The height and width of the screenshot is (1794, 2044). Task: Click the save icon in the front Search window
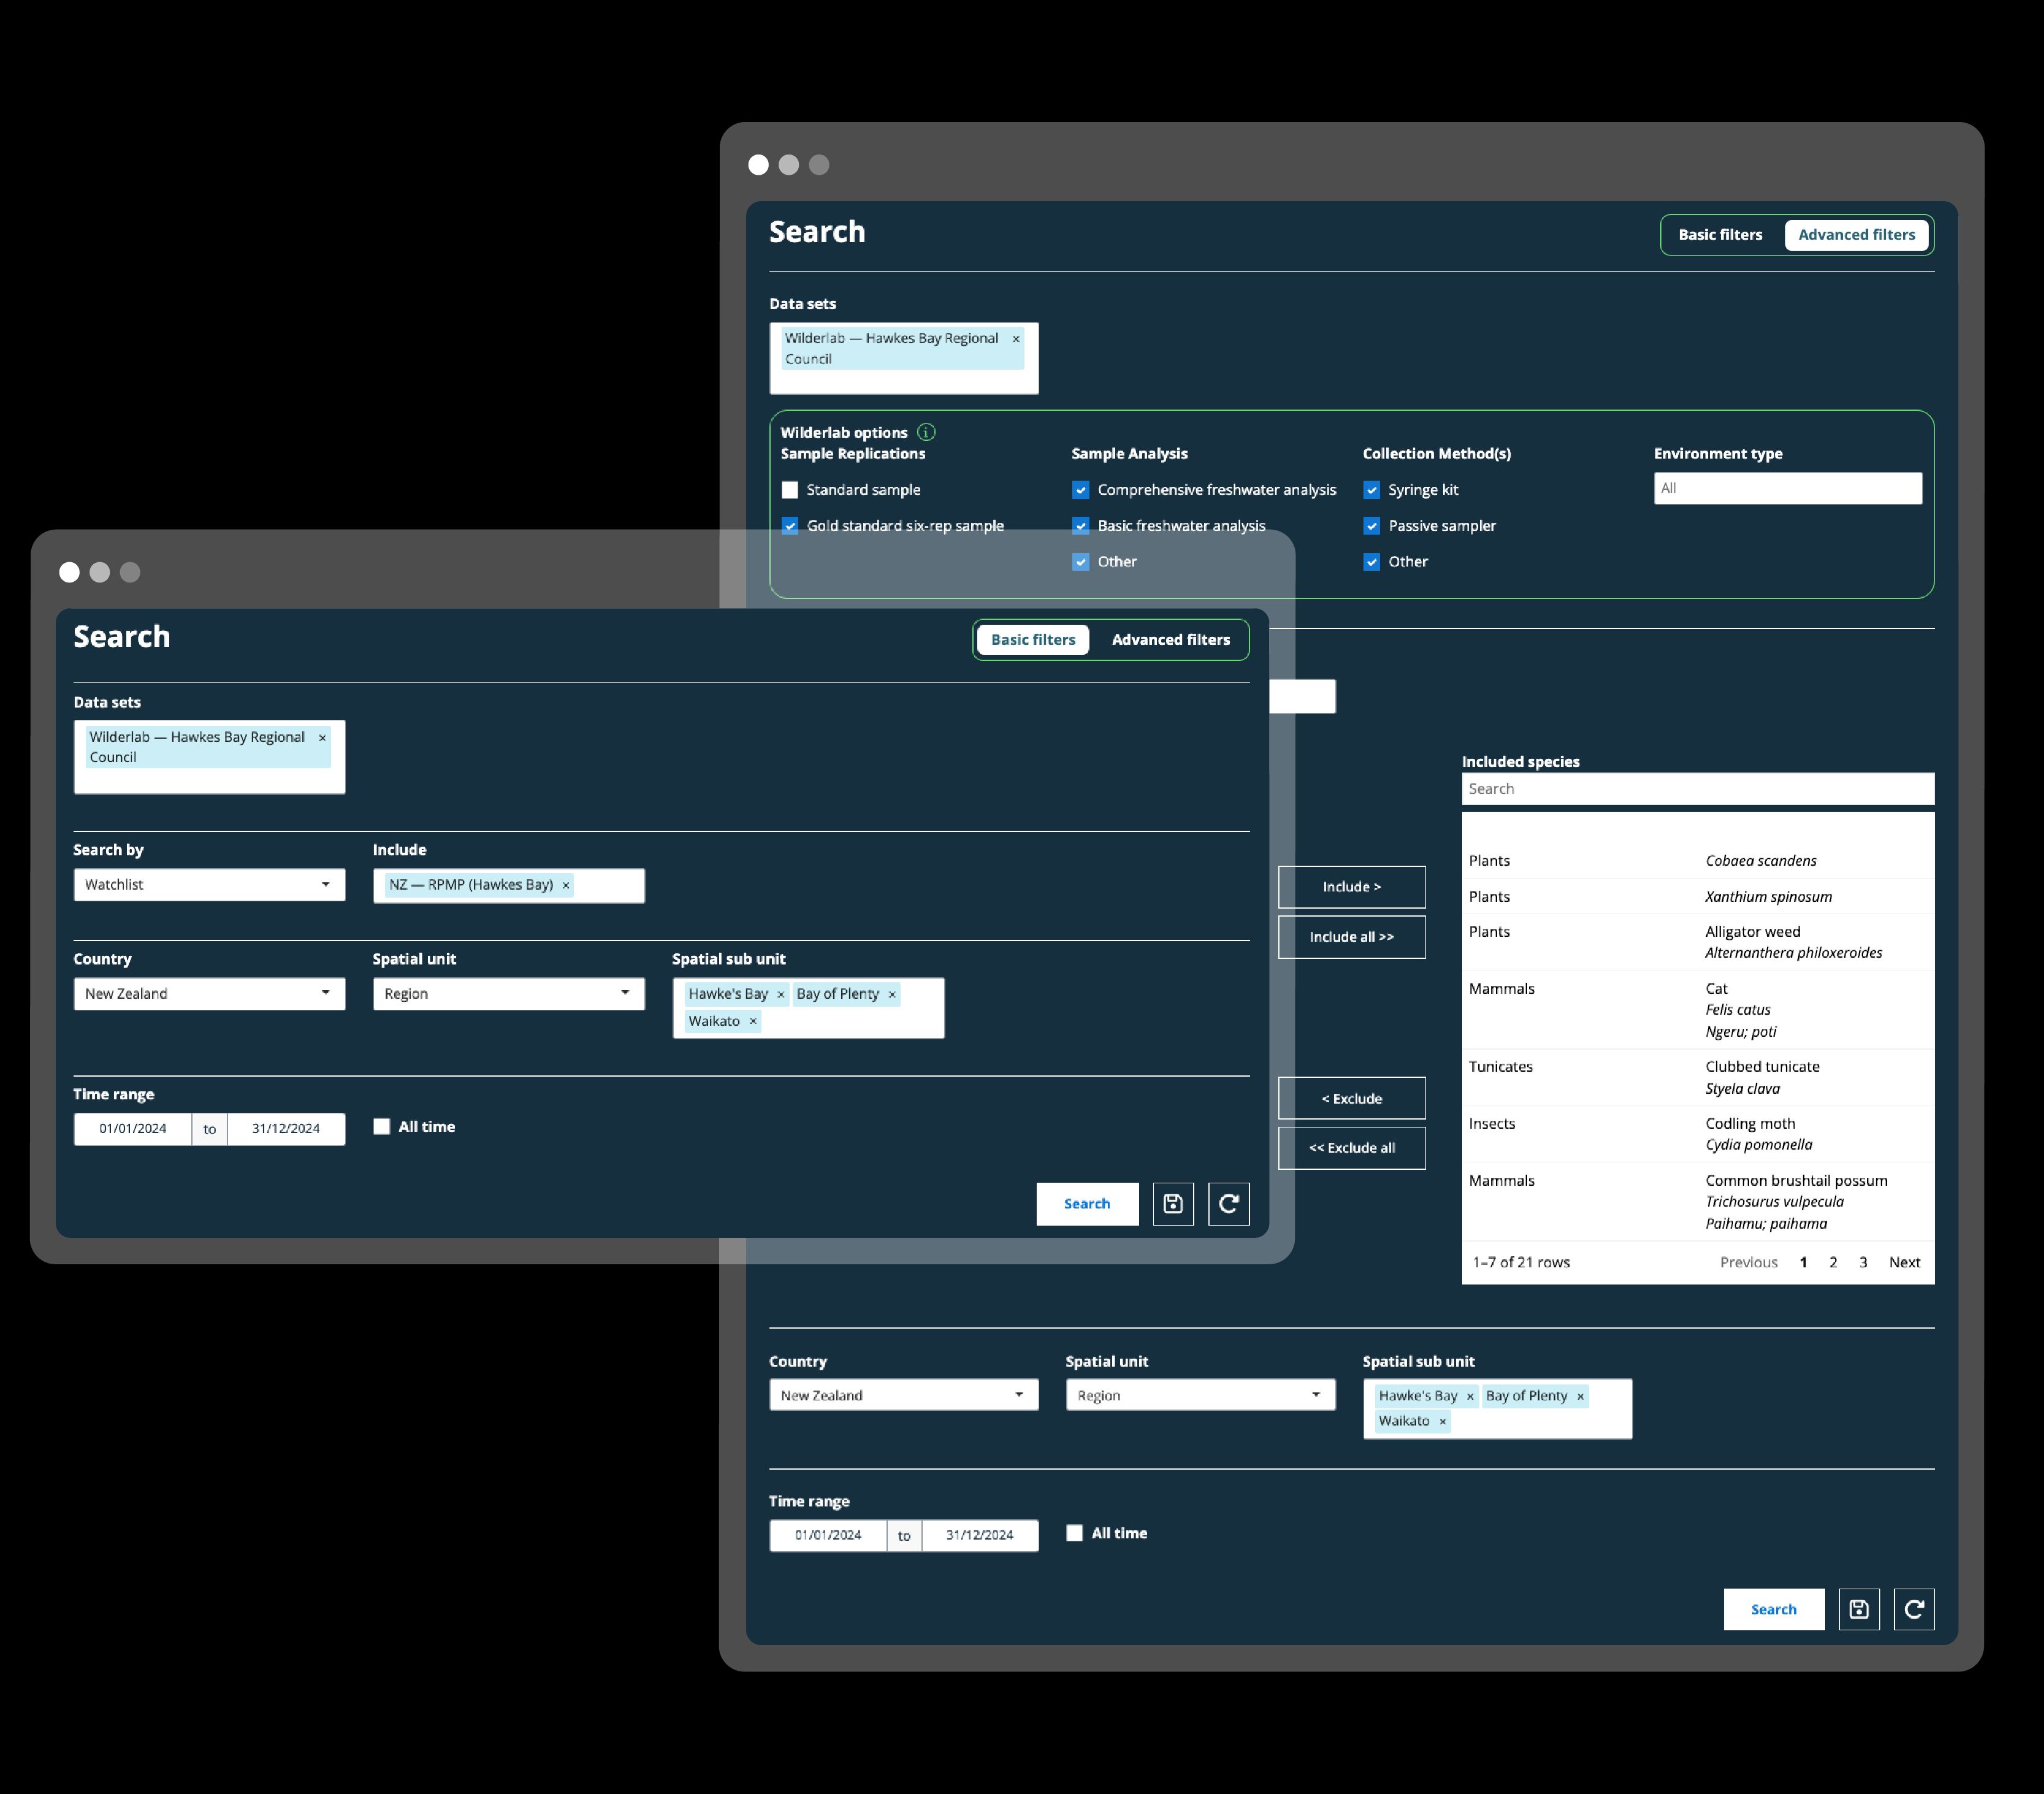pyautogui.click(x=1173, y=1203)
